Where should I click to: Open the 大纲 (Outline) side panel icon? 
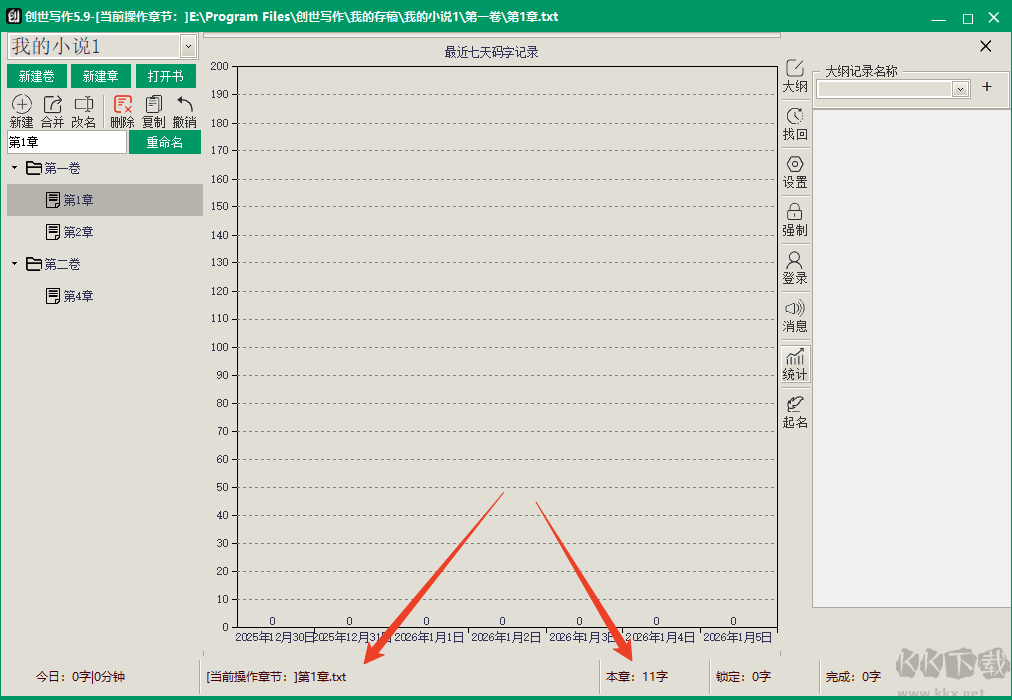tap(795, 69)
